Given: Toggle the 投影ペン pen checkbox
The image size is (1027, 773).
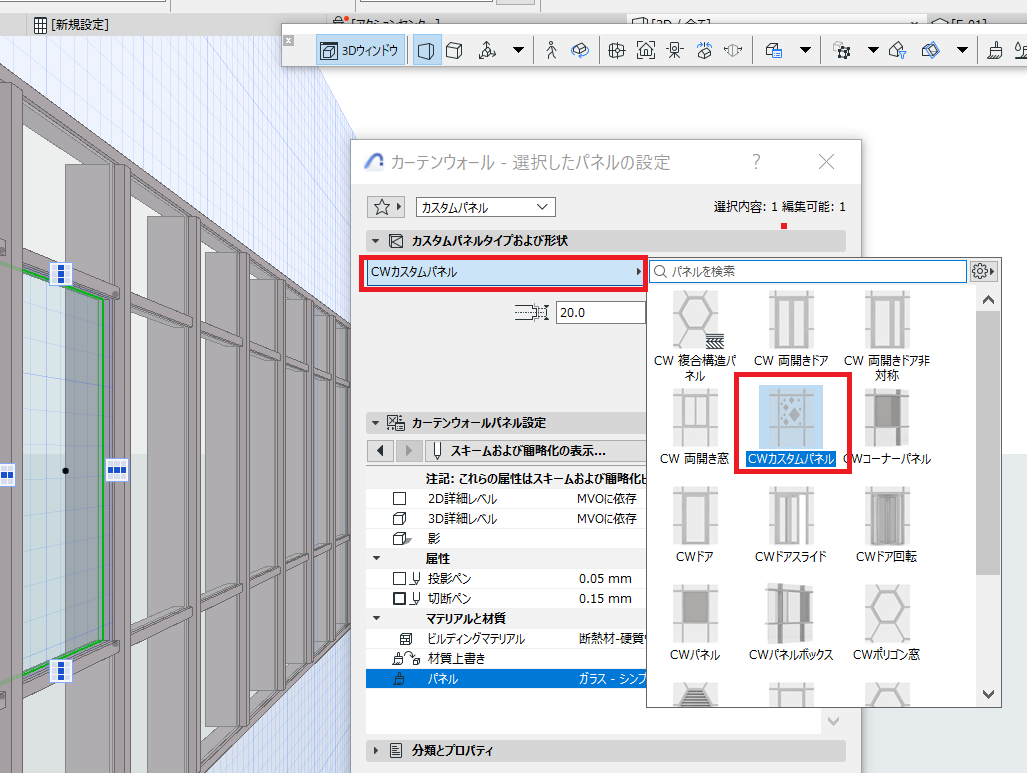Looking at the screenshot, I should click(400, 578).
